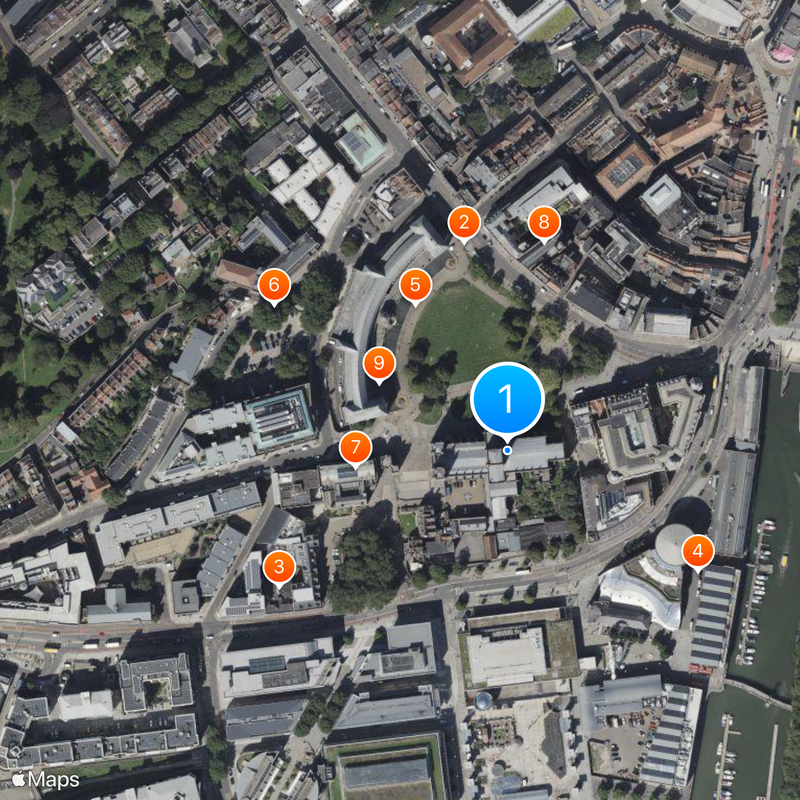Select pin 4 near the harbor
The image size is (800, 800).
(697, 553)
